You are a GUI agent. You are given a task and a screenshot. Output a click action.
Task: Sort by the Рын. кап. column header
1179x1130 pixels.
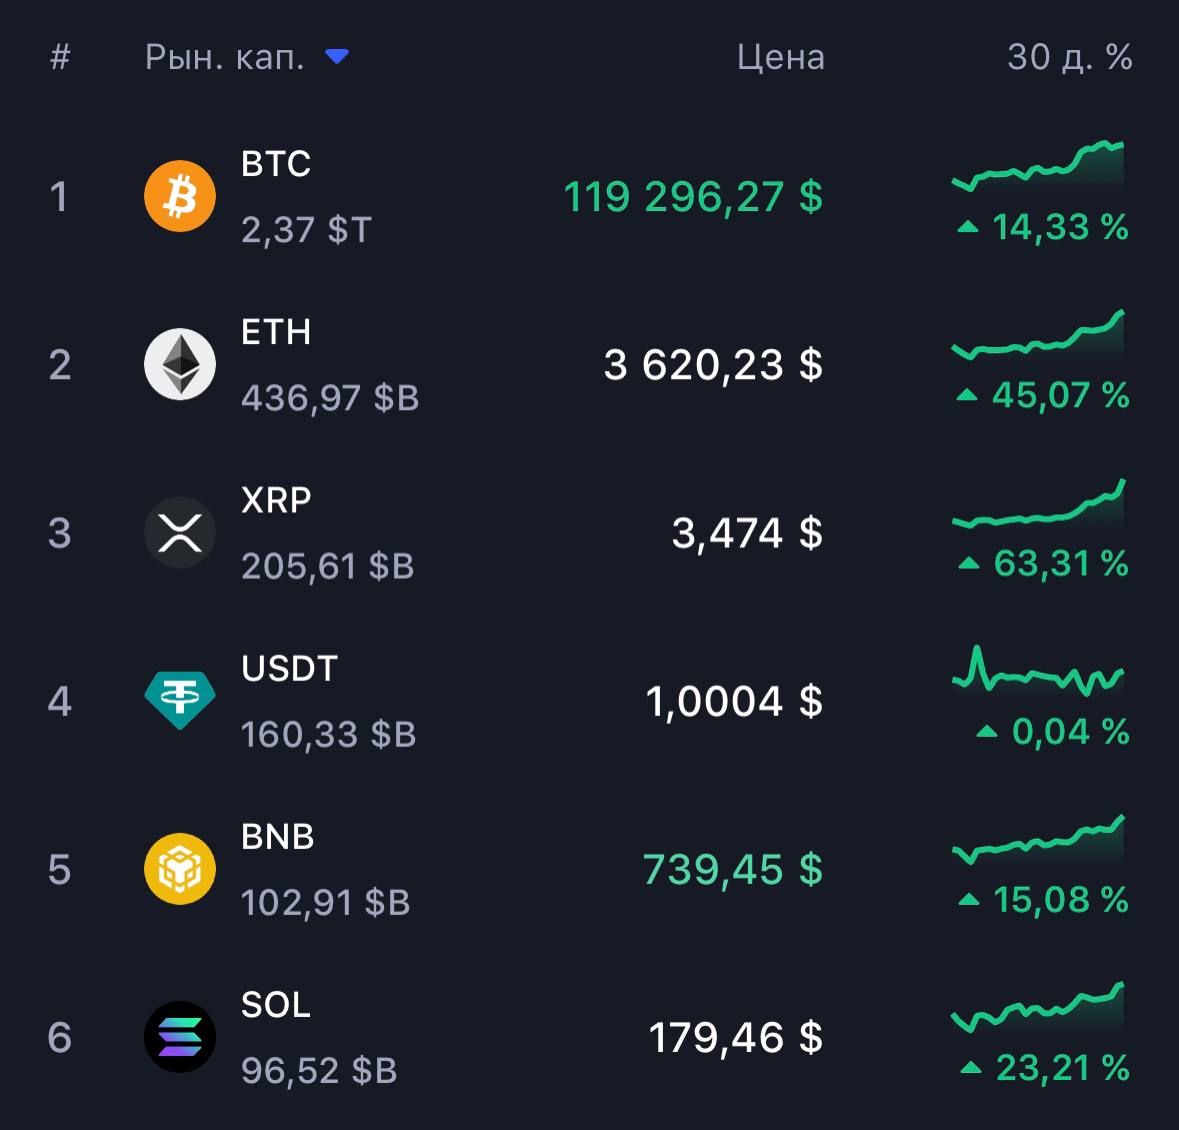224,57
